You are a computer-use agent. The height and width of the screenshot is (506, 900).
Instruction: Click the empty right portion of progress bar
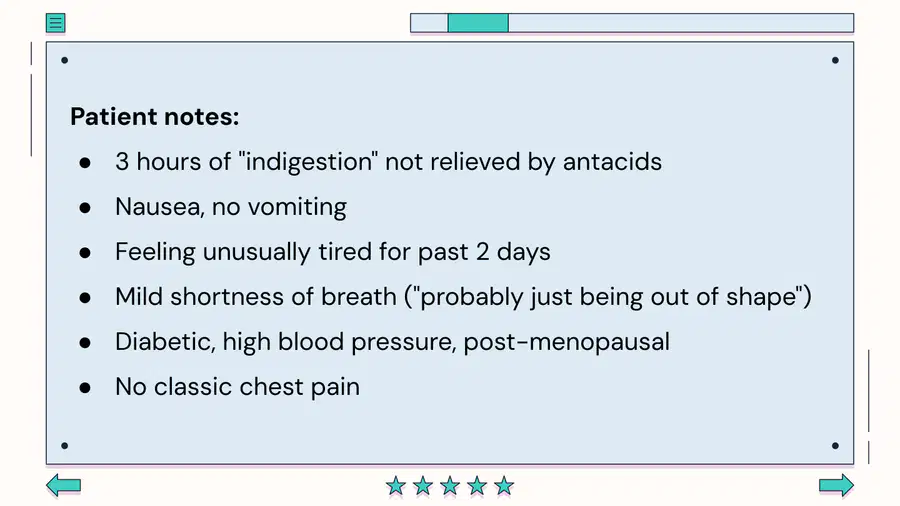681,23
